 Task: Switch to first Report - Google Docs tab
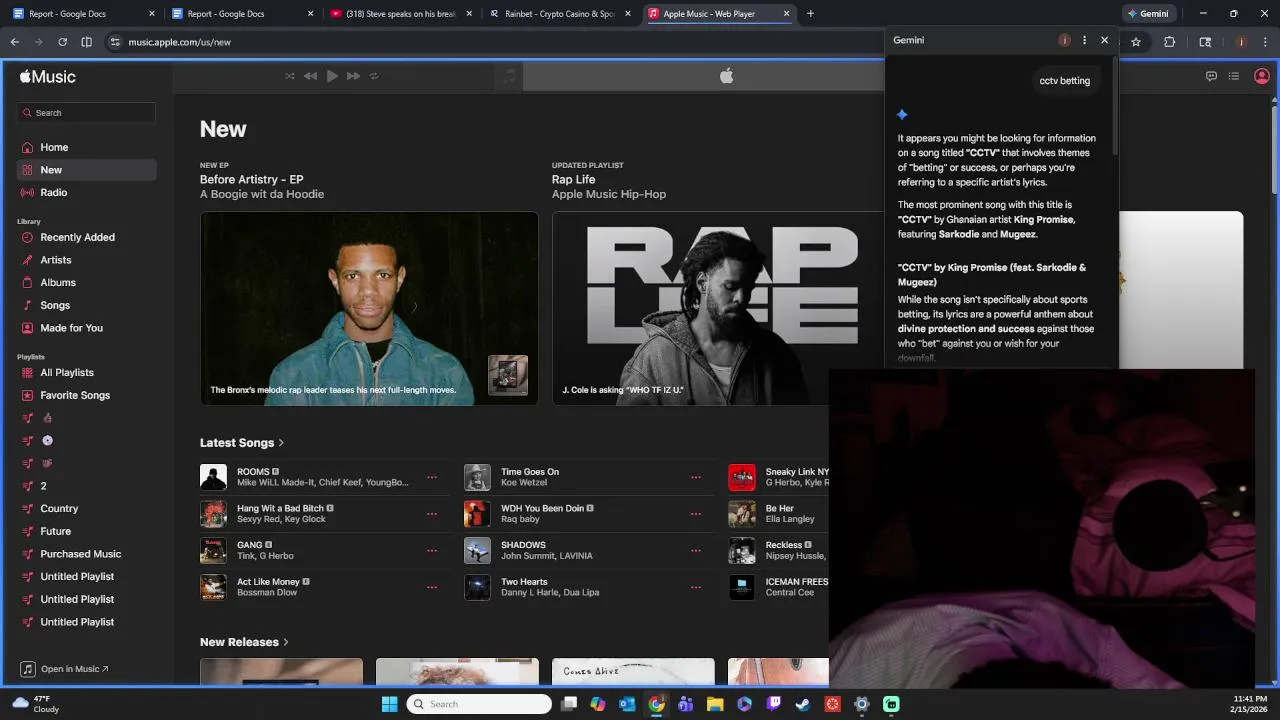[80, 14]
